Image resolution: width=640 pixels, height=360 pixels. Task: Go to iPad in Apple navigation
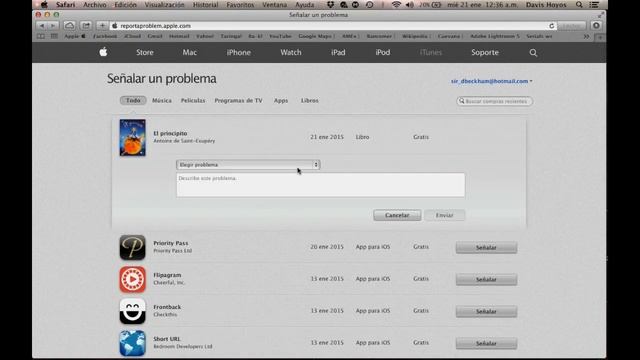[x=338, y=52]
